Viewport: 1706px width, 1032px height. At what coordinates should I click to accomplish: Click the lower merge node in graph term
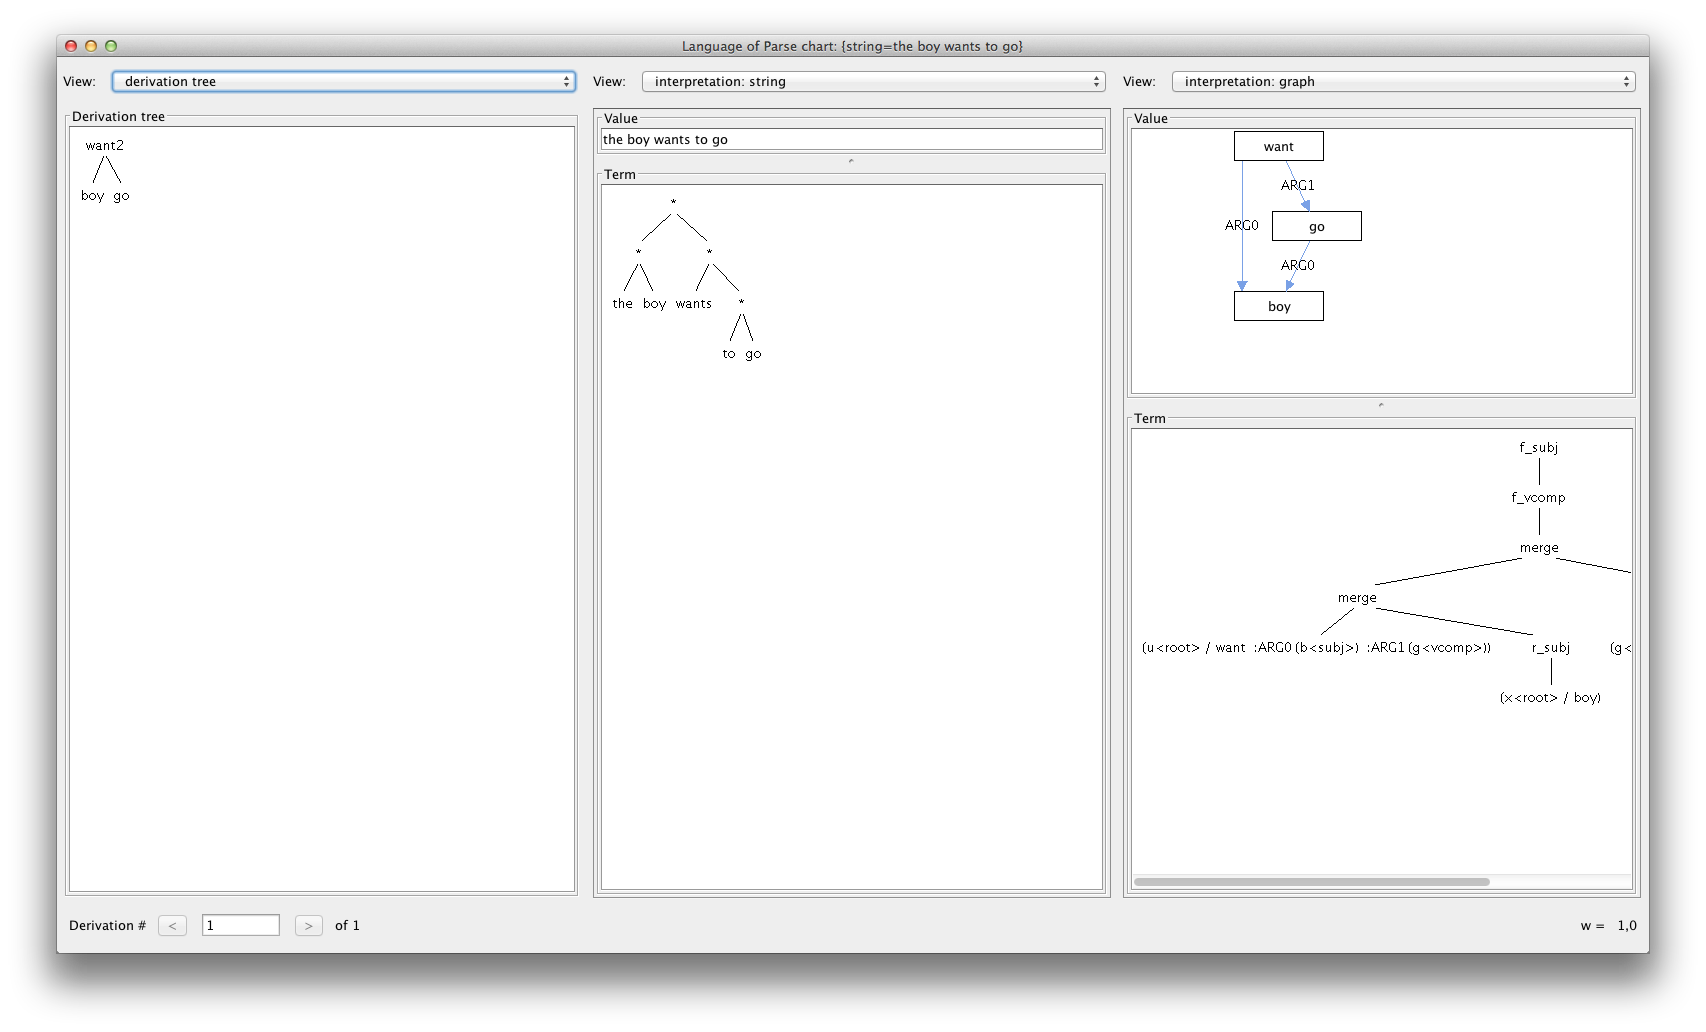click(1357, 597)
